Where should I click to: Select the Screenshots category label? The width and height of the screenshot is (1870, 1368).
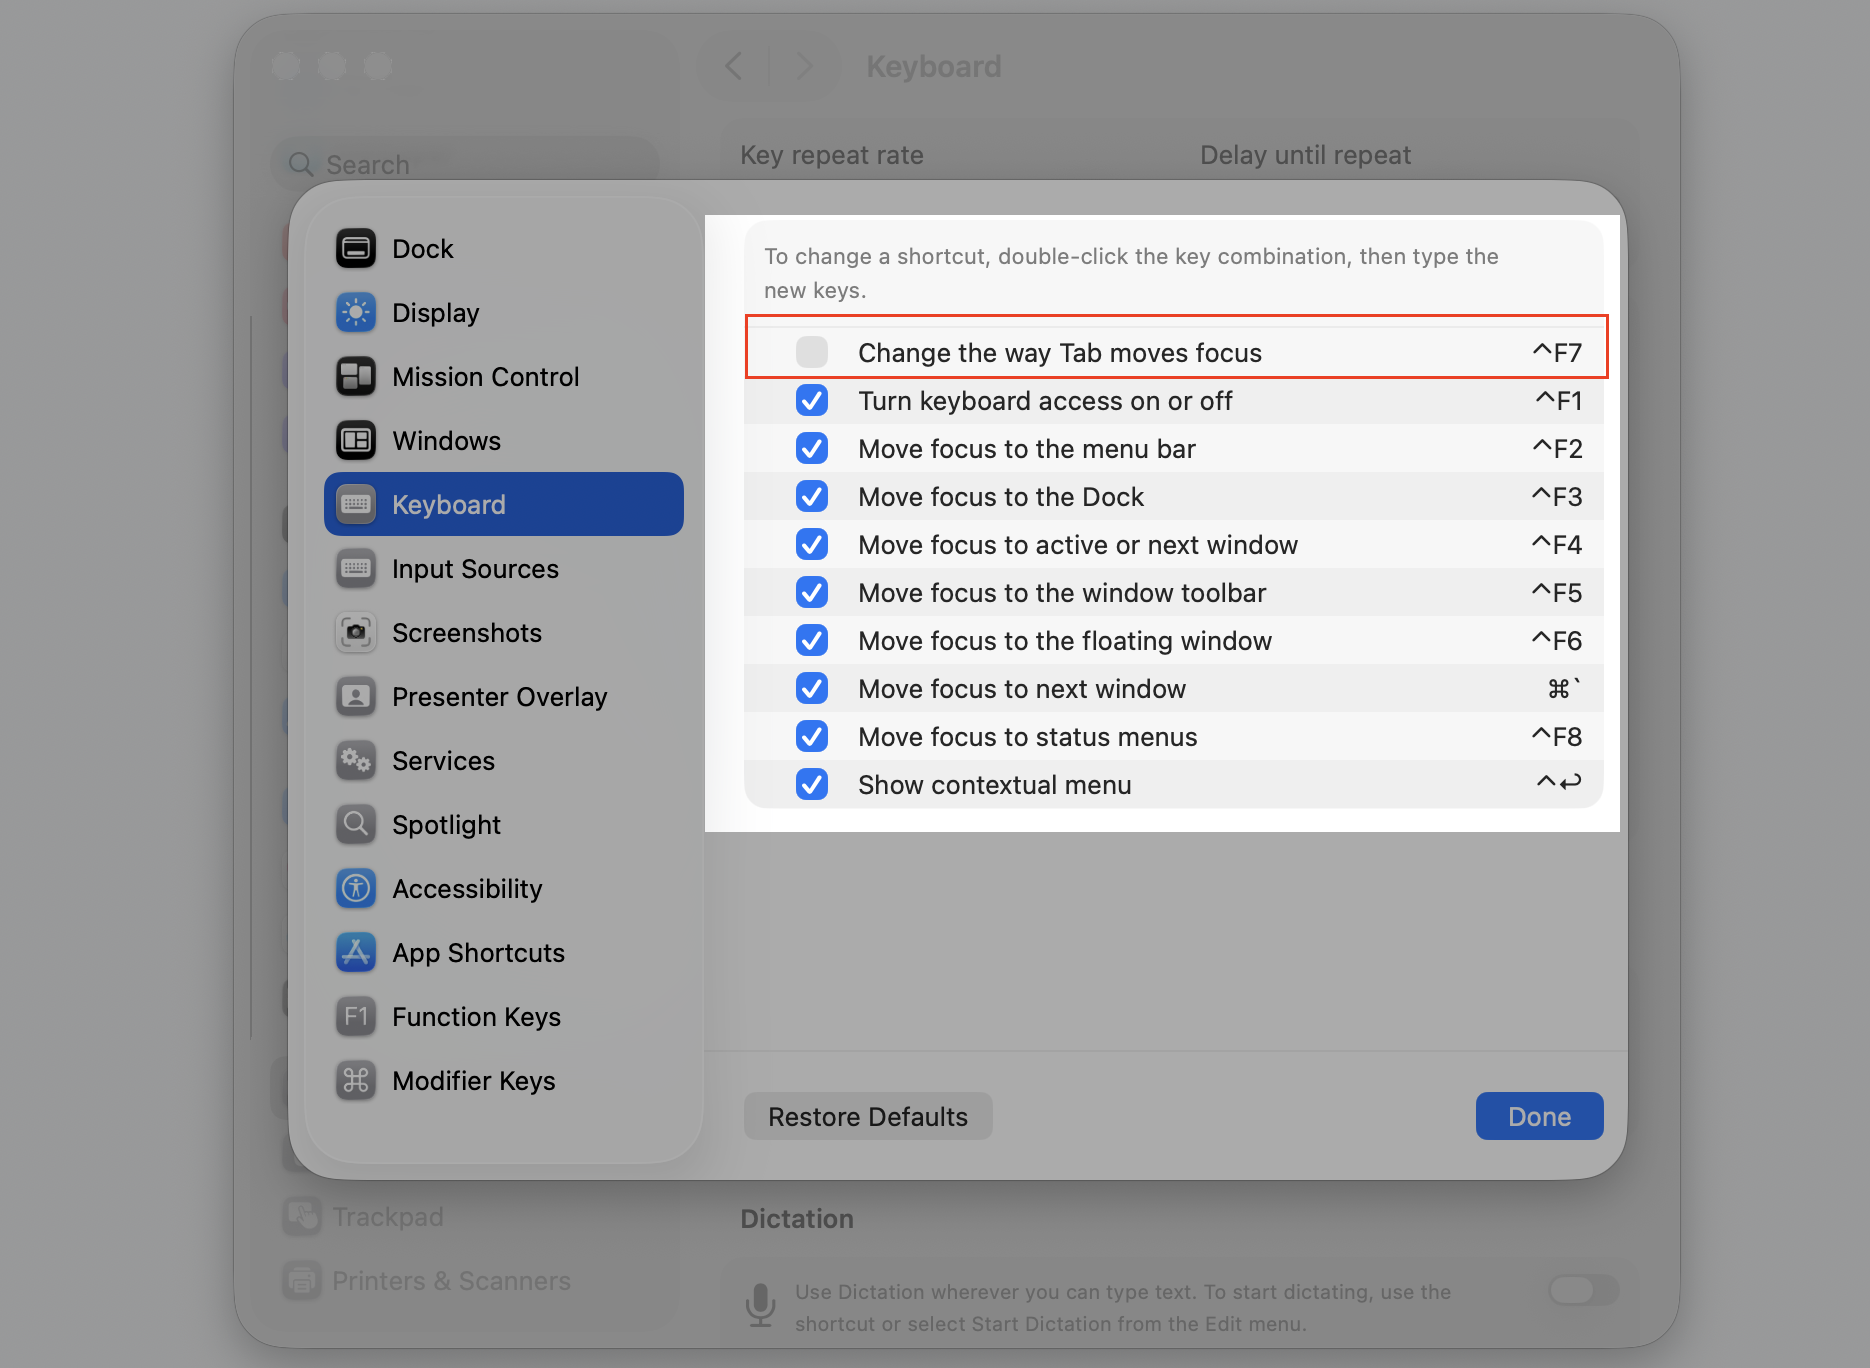pos(467,633)
